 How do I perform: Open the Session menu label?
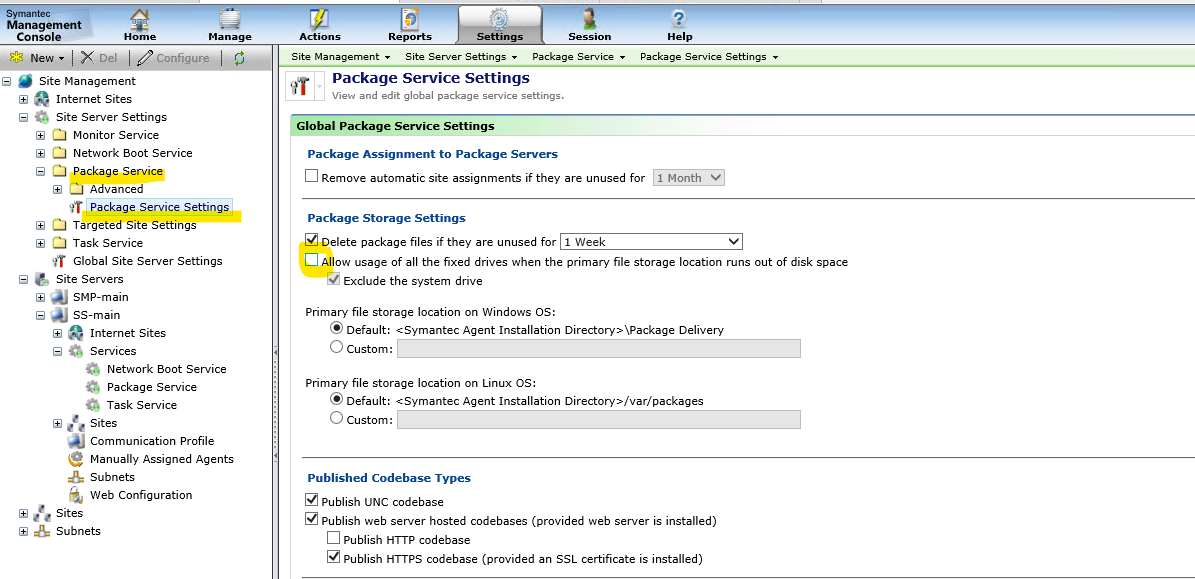click(589, 37)
